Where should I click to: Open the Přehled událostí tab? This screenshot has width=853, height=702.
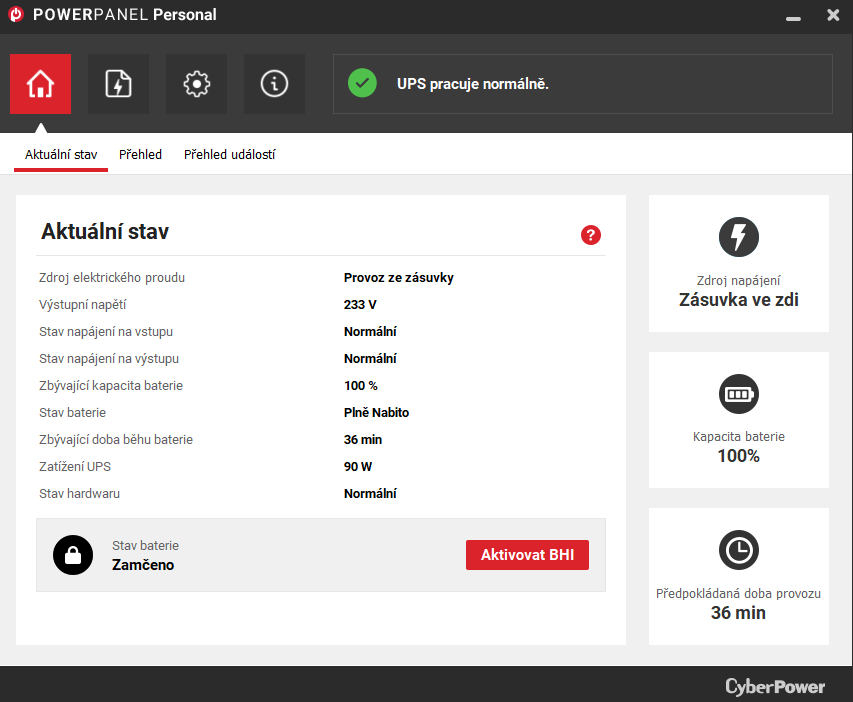coord(229,155)
